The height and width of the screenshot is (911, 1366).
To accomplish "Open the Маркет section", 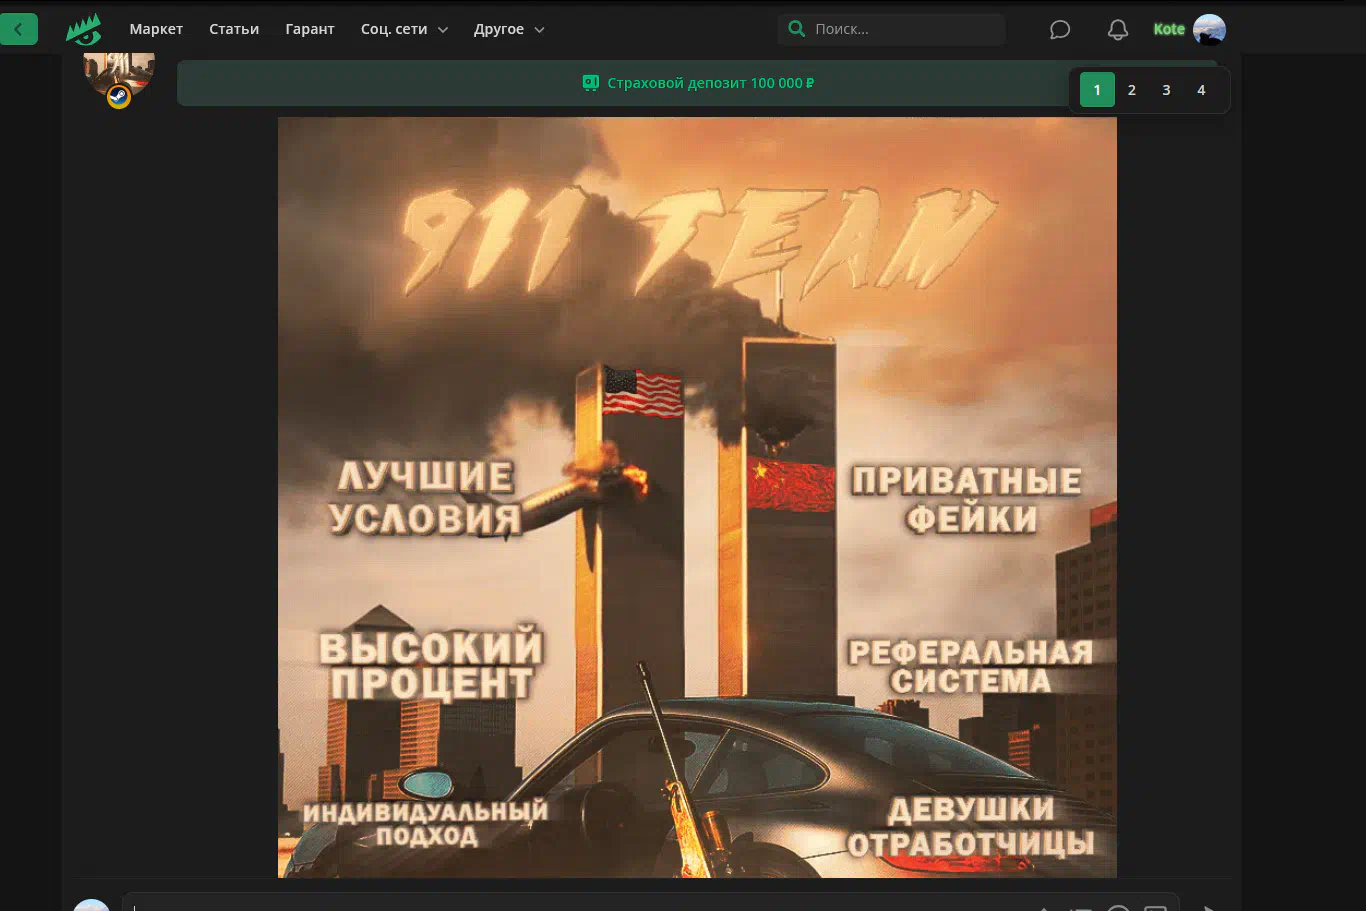I will 156,29.
